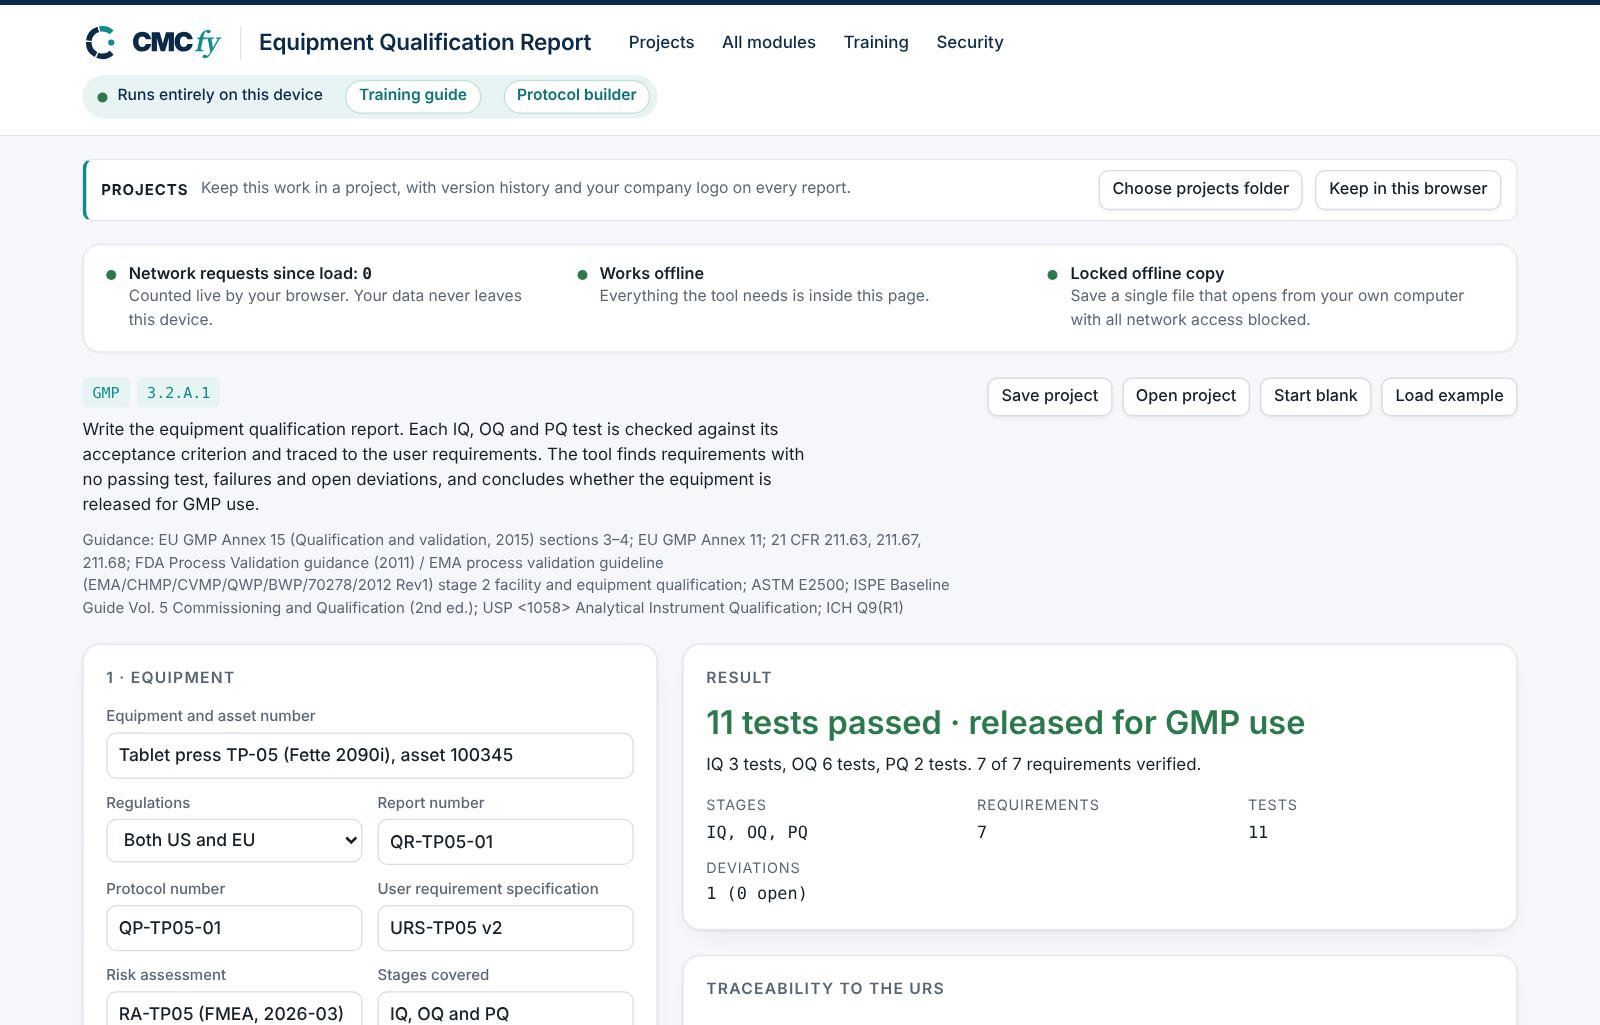The image size is (1600, 1025).
Task: Edit the Risk assessment field
Action: pyautogui.click(x=234, y=1008)
